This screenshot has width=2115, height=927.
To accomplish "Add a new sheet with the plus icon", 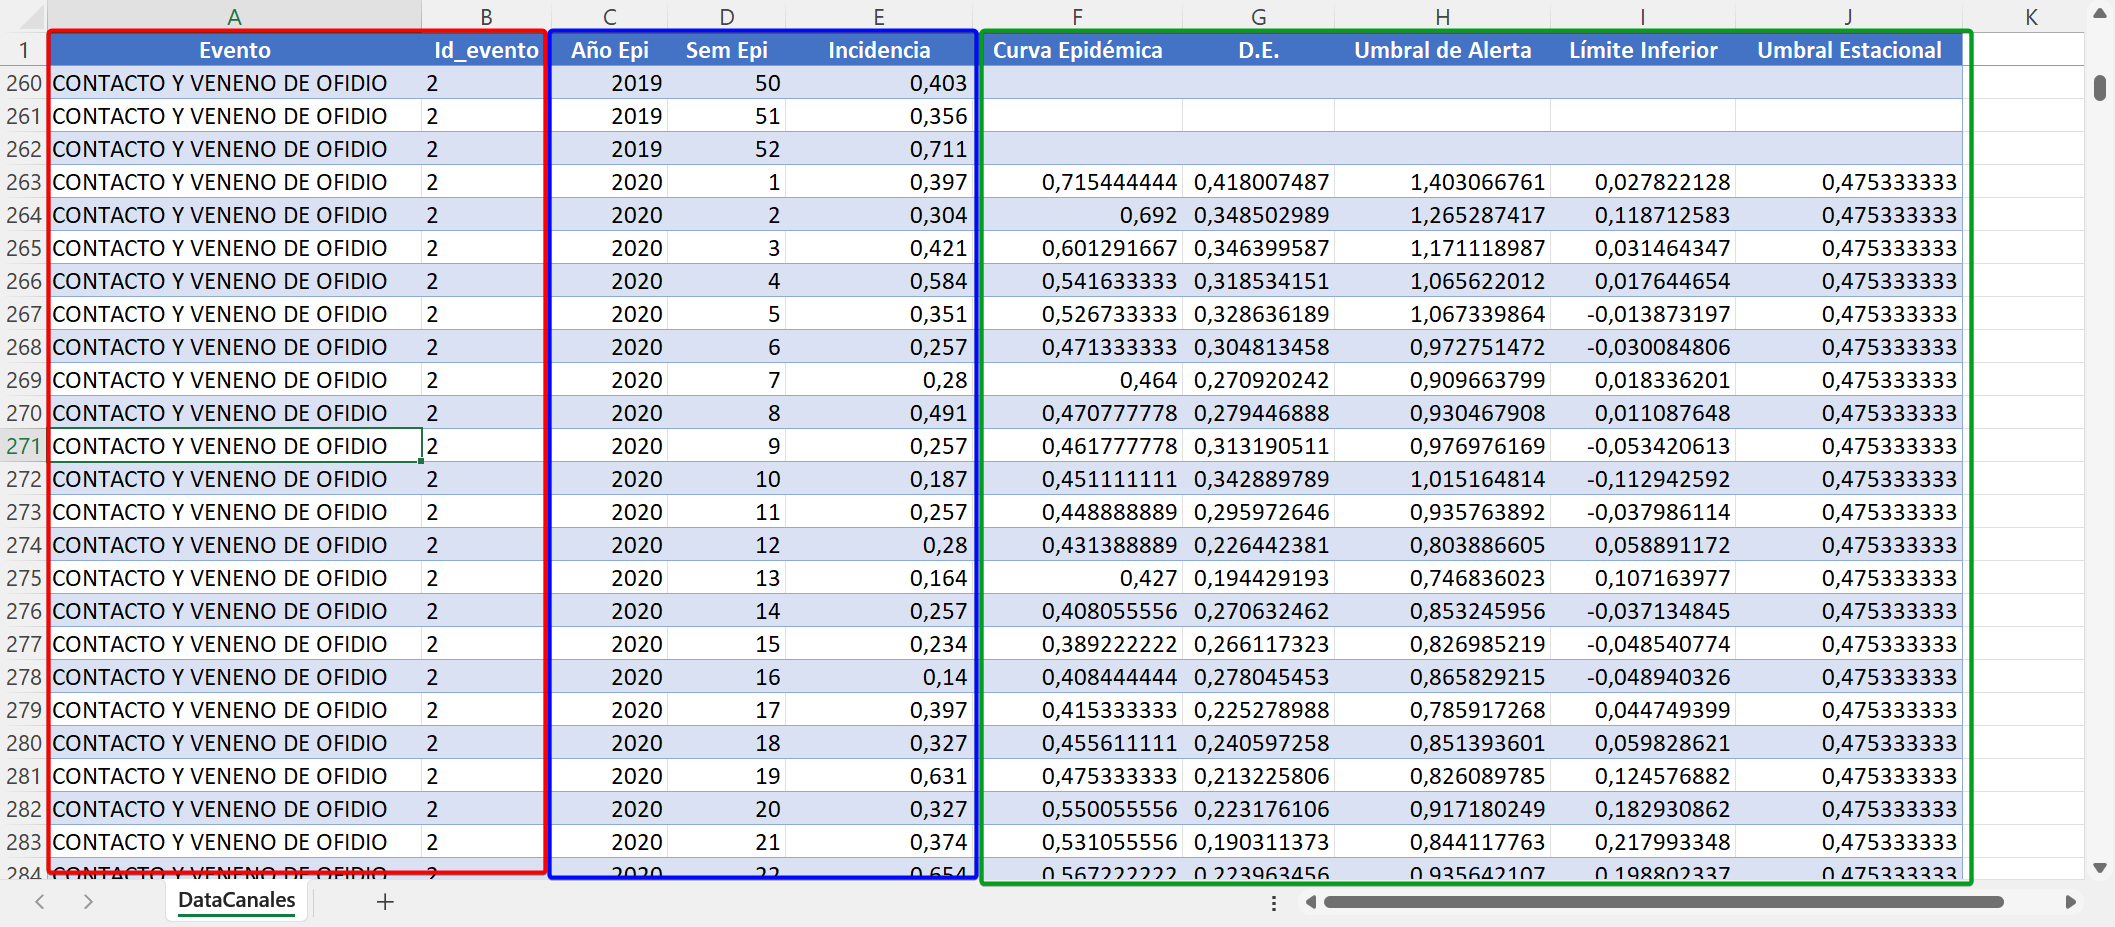I will tap(385, 902).
